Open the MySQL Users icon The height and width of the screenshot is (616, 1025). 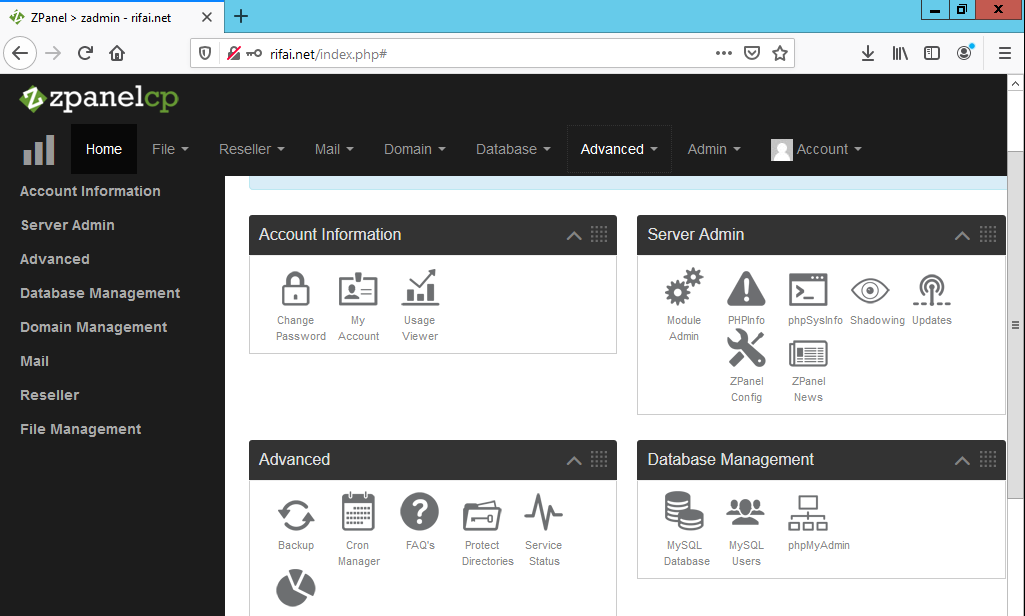pyautogui.click(x=745, y=512)
